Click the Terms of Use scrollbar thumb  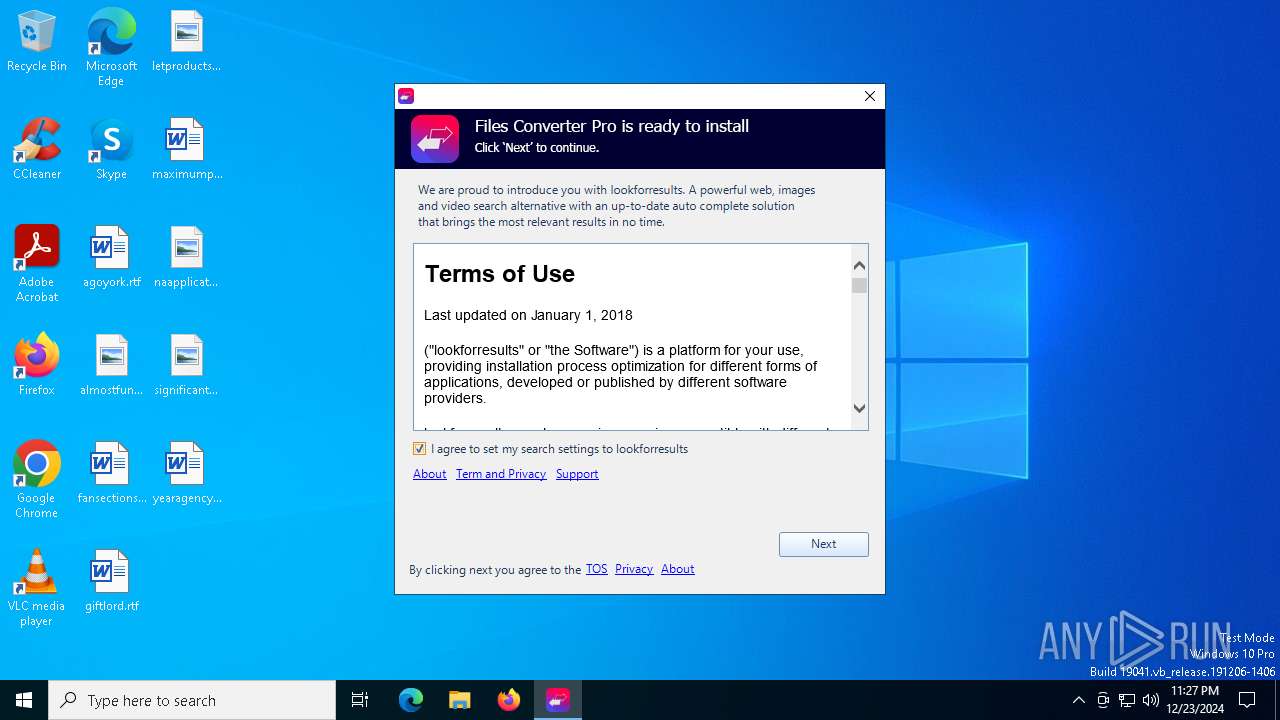(x=860, y=286)
